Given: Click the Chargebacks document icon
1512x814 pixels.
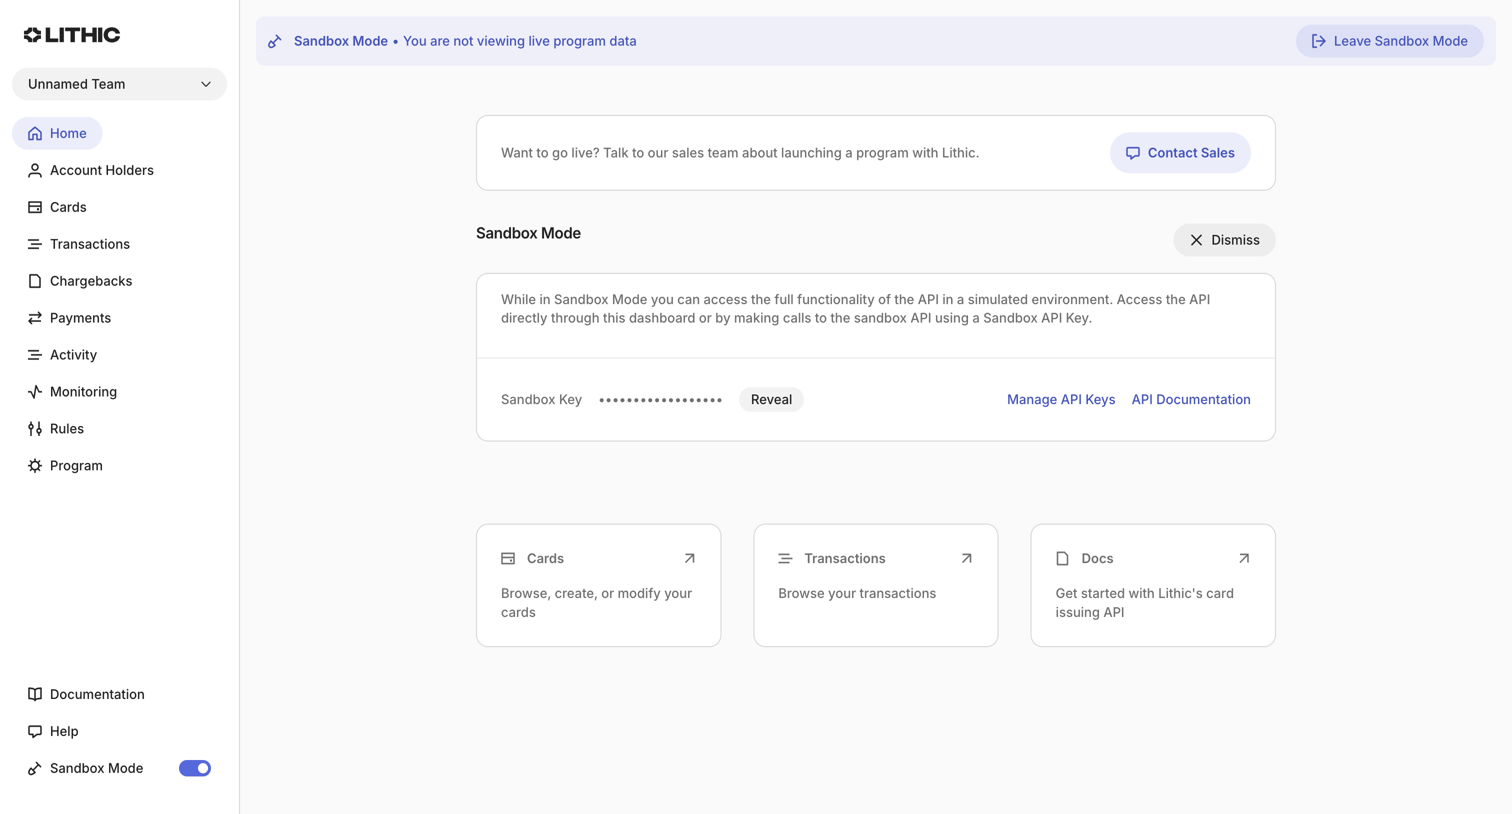Looking at the screenshot, I should [x=35, y=281].
